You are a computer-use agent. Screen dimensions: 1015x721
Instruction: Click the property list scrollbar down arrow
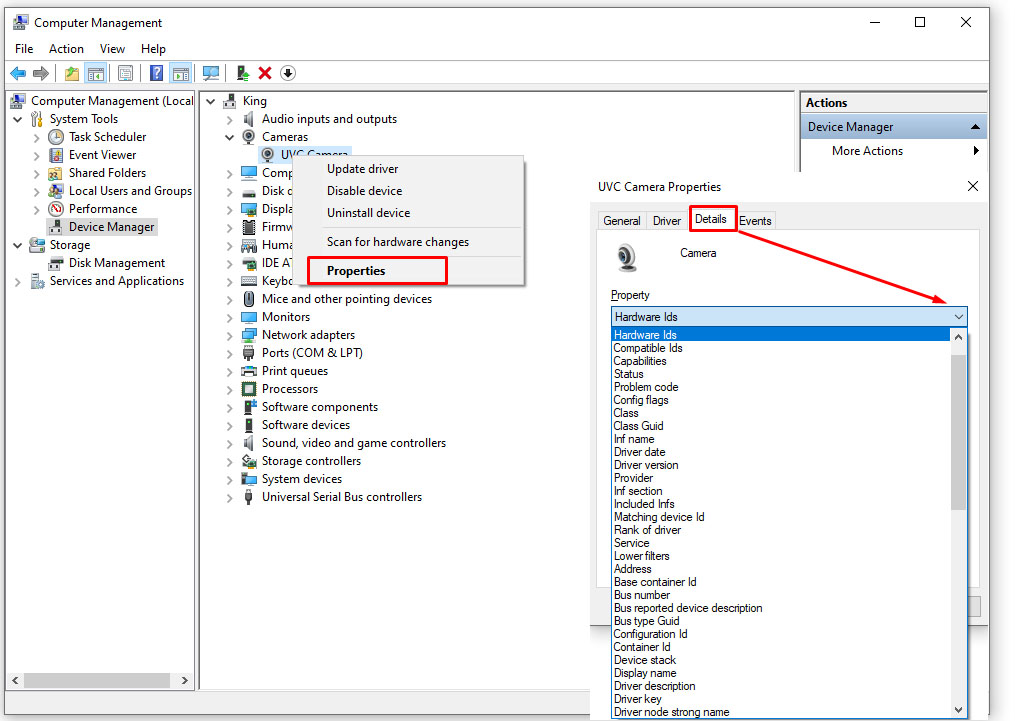click(x=958, y=709)
